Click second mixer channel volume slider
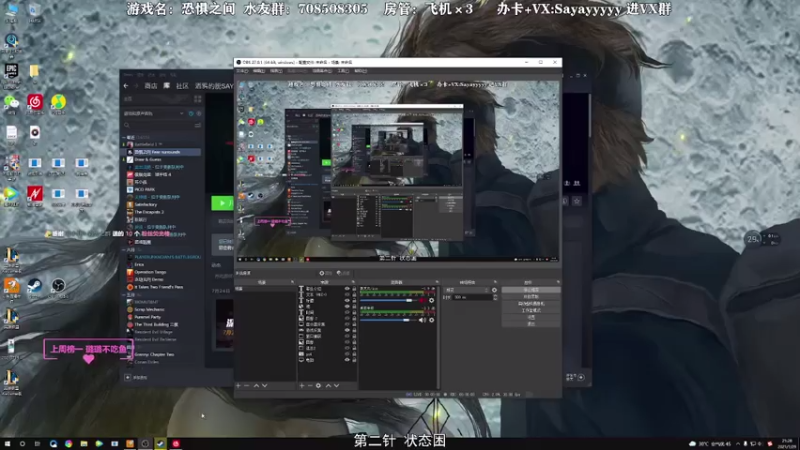Viewport: 800px width, 450px height. coord(388,320)
